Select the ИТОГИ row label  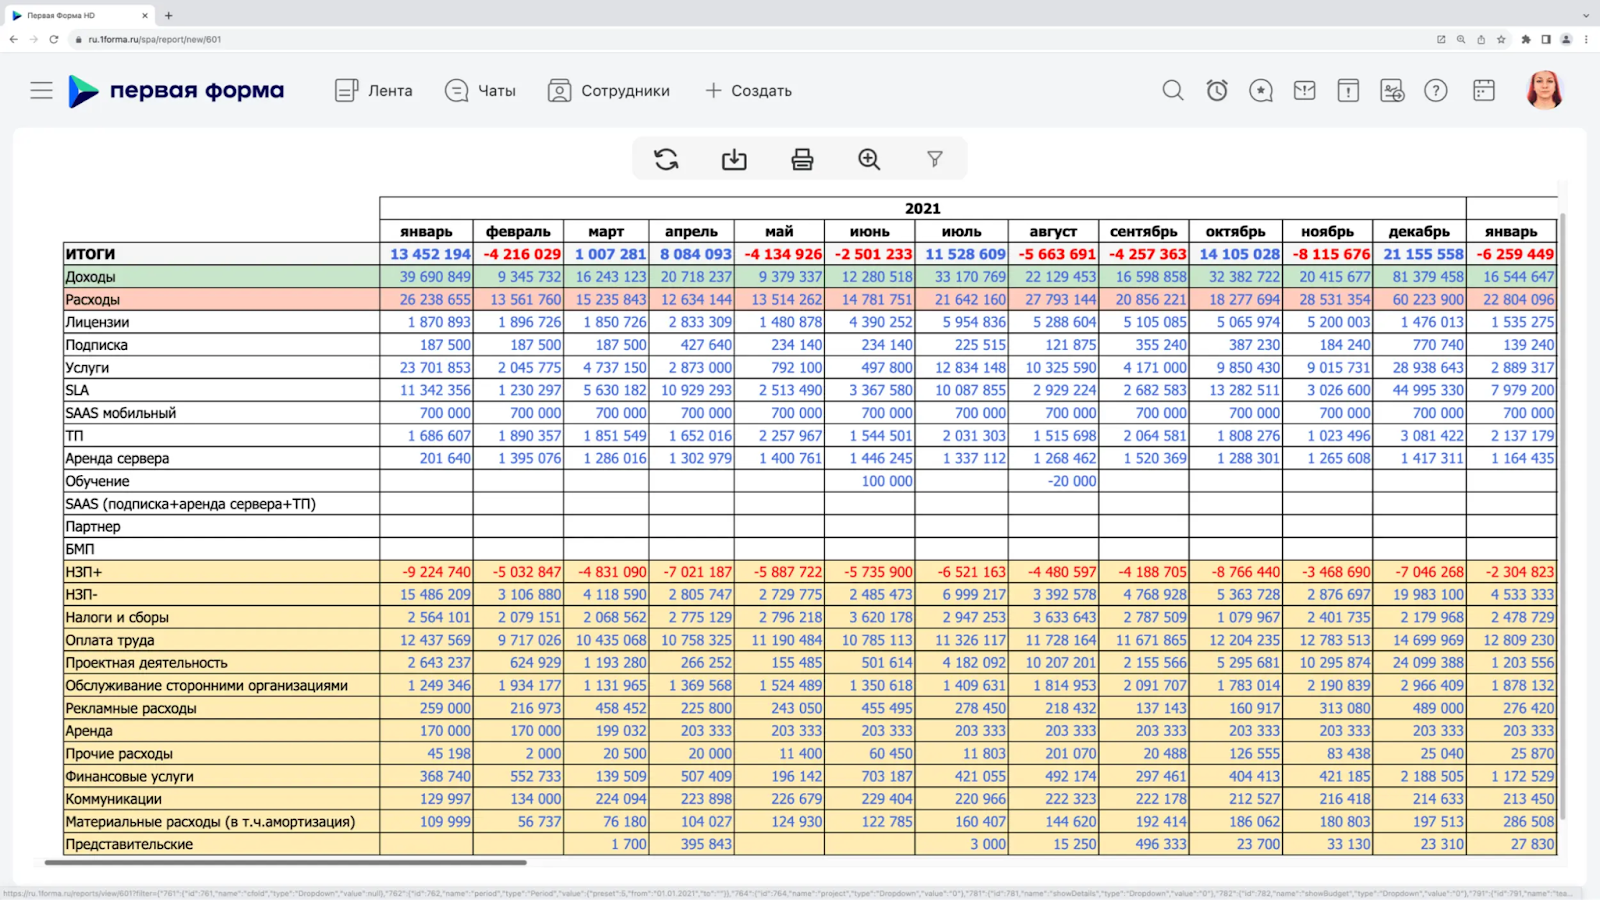90,254
